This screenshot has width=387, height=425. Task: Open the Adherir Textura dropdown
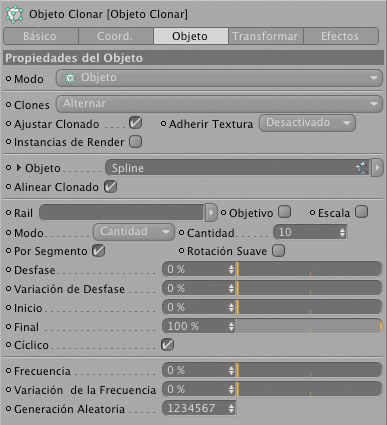click(307, 123)
